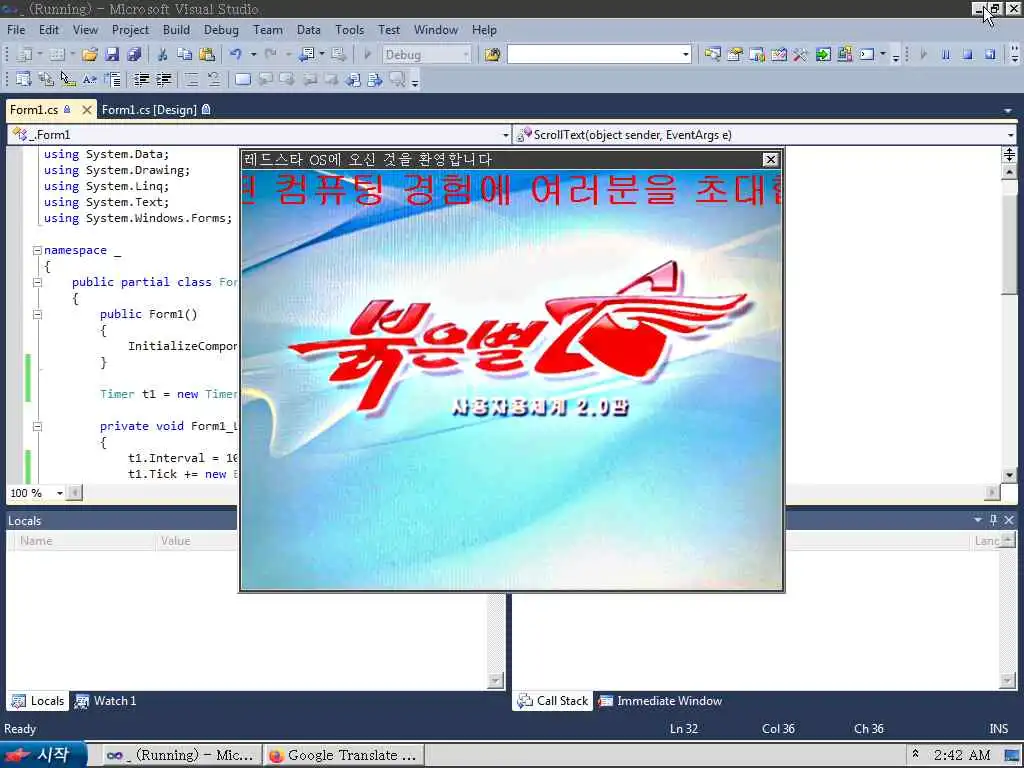Select the Call Stack tab
The image size is (1024, 768).
tap(552, 701)
